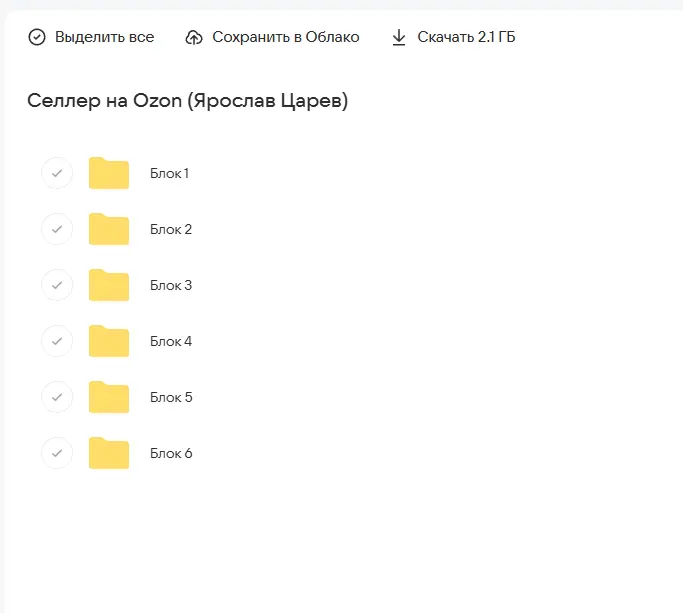Click the select-all checkmark icon
The height and width of the screenshot is (613, 683).
click(37, 37)
